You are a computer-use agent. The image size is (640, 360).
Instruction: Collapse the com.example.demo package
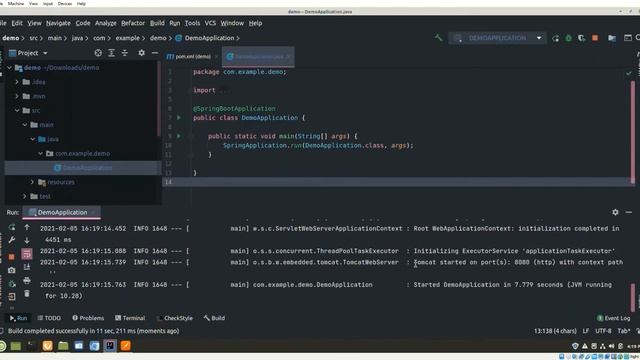coord(40,153)
